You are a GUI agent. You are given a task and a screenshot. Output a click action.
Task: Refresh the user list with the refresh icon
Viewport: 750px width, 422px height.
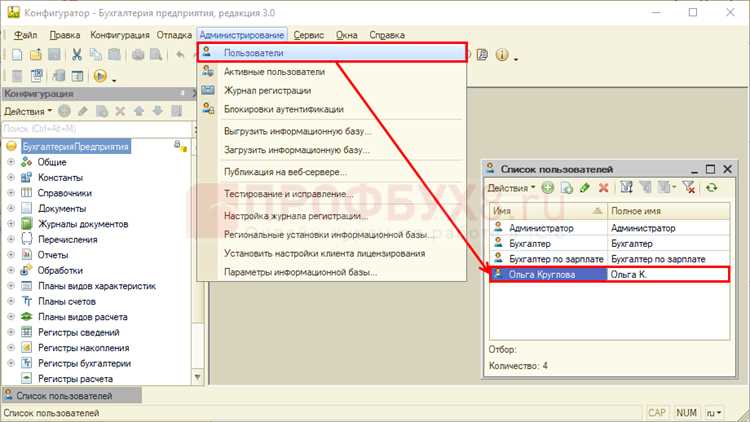[711, 188]
